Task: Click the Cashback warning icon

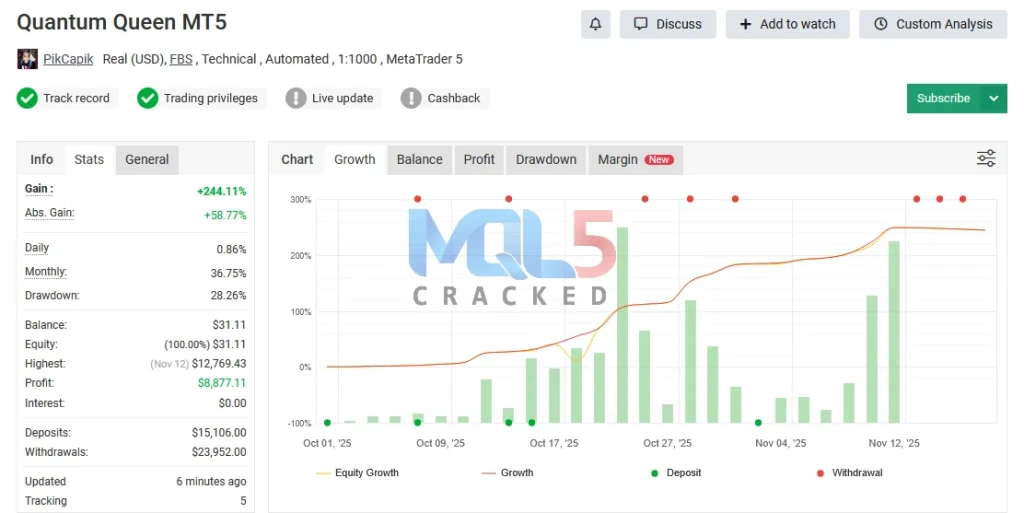Action: (411, 98)
